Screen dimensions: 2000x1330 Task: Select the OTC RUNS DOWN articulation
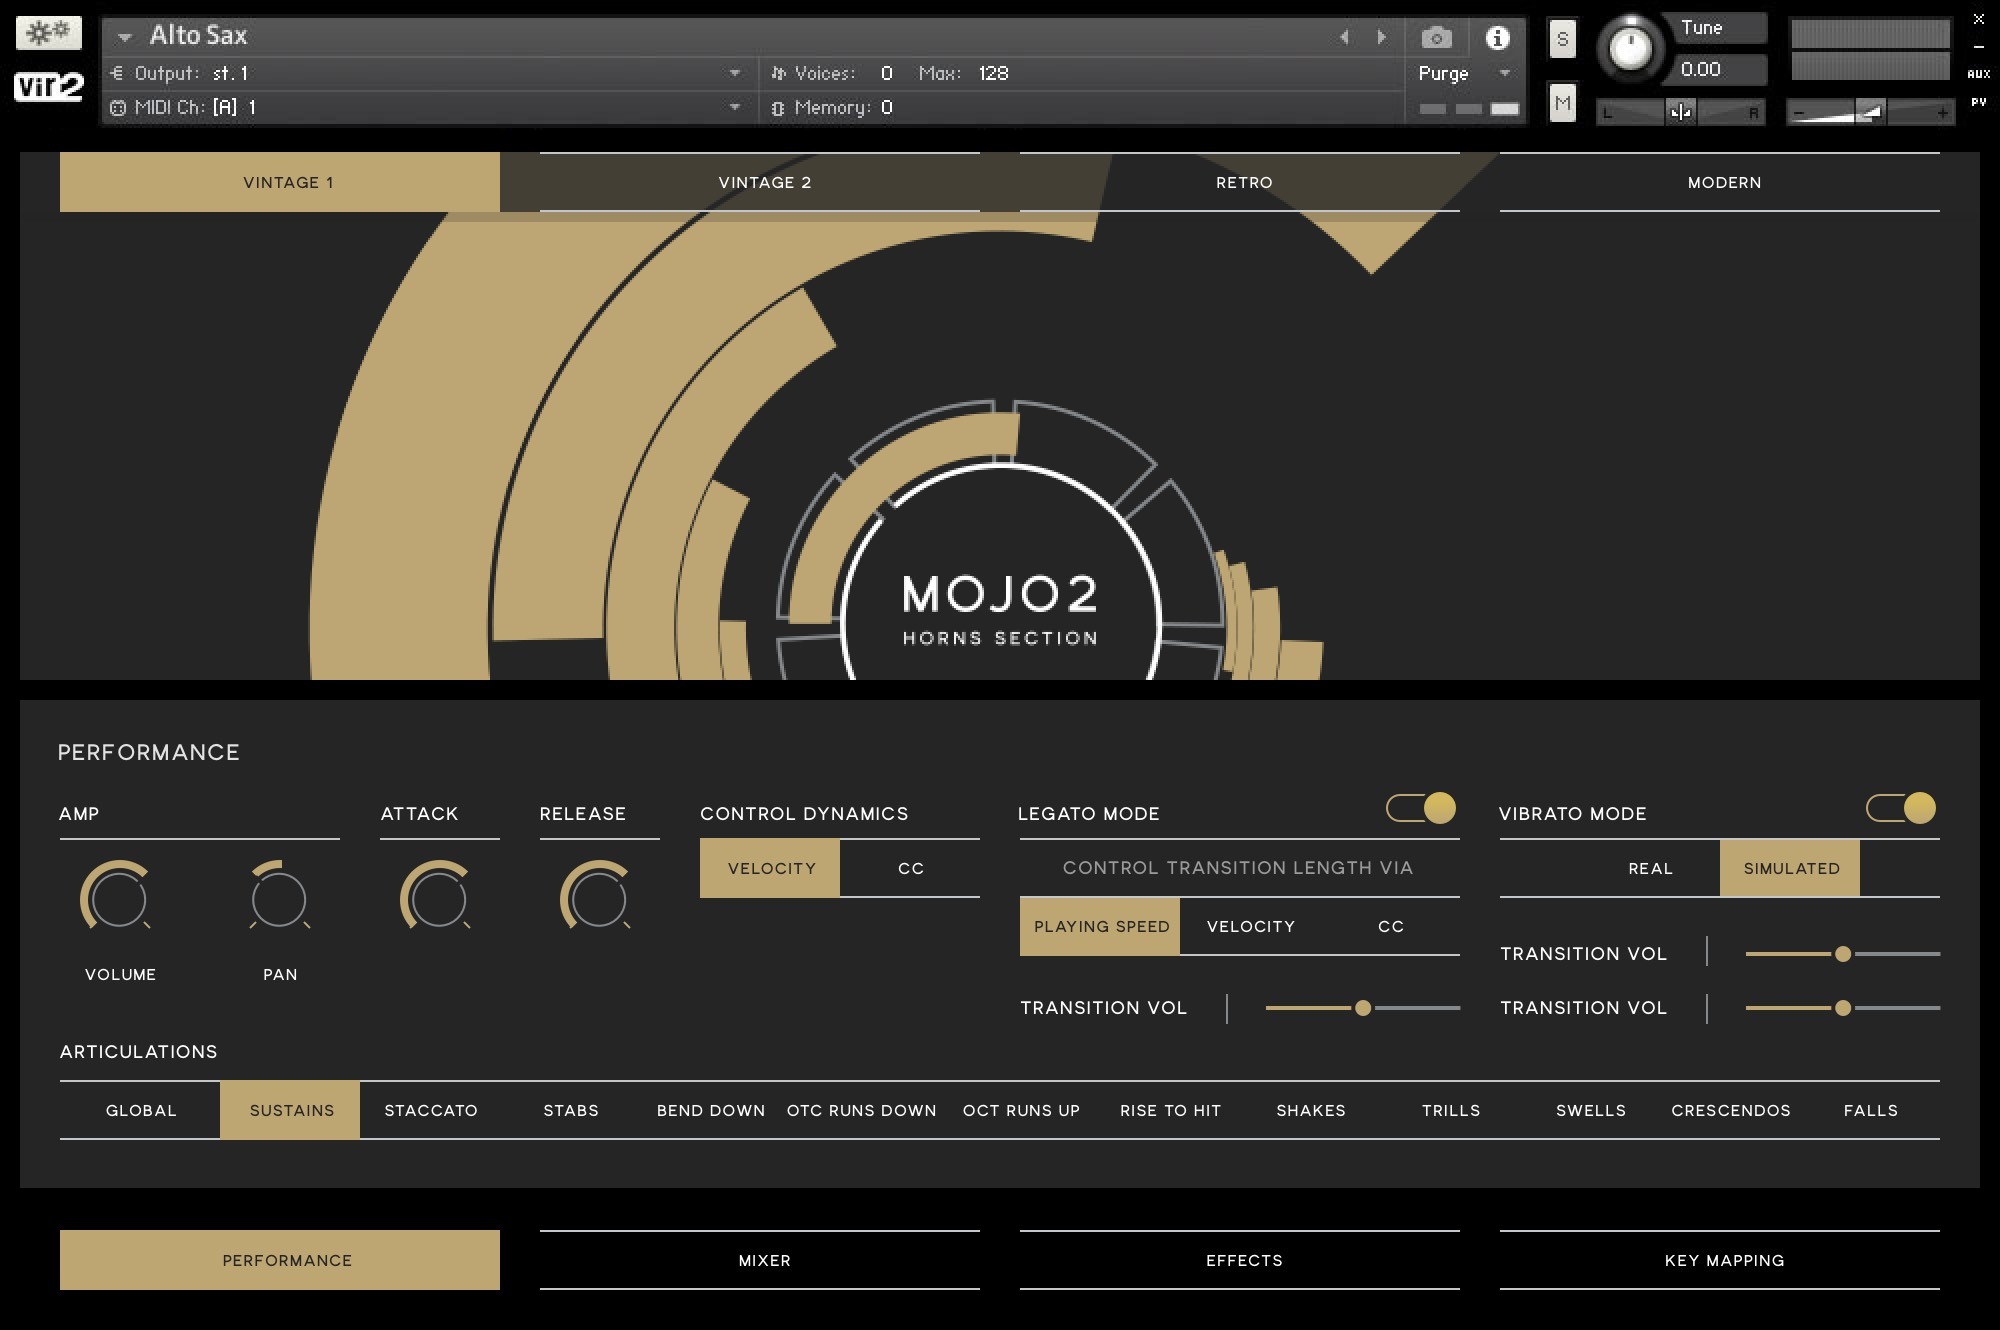click(861, 1110)
